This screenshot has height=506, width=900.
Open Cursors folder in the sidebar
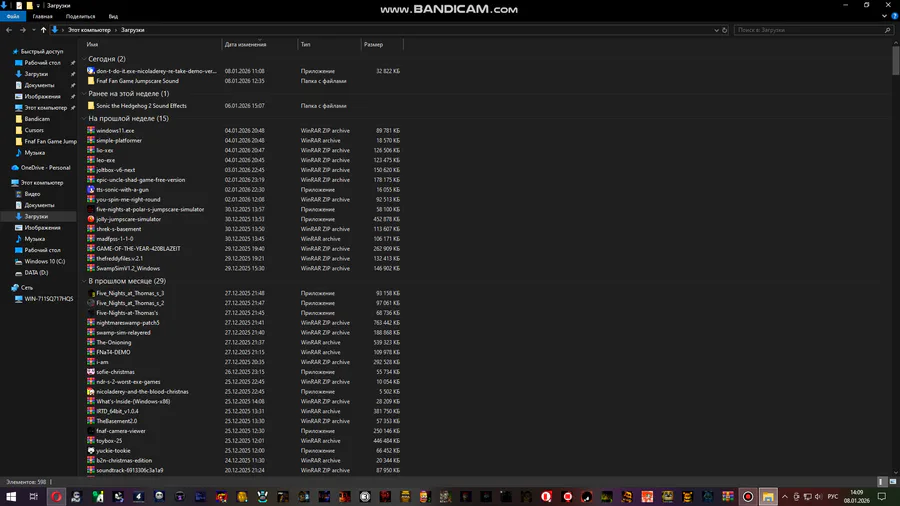29,130
